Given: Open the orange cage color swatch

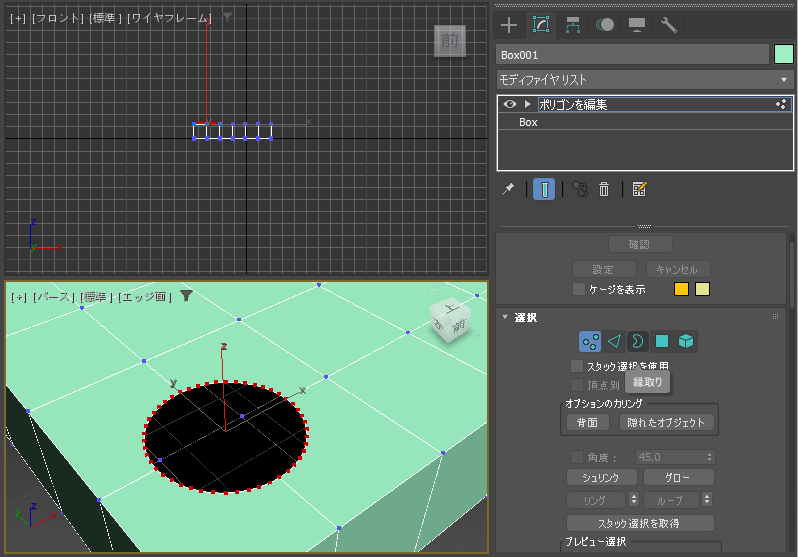Looking at the screenshot, I should tap(681, 289).
